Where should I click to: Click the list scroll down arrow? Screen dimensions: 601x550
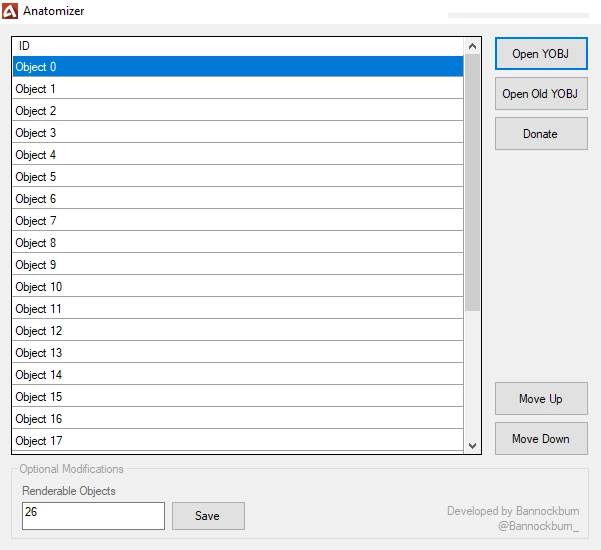[473, 445]
